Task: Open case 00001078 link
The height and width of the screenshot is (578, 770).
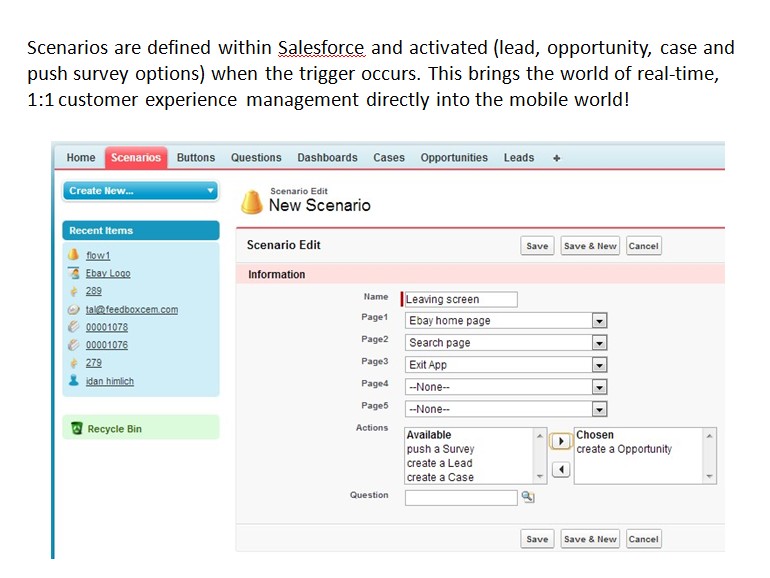Action: click(x=107, y=327)
